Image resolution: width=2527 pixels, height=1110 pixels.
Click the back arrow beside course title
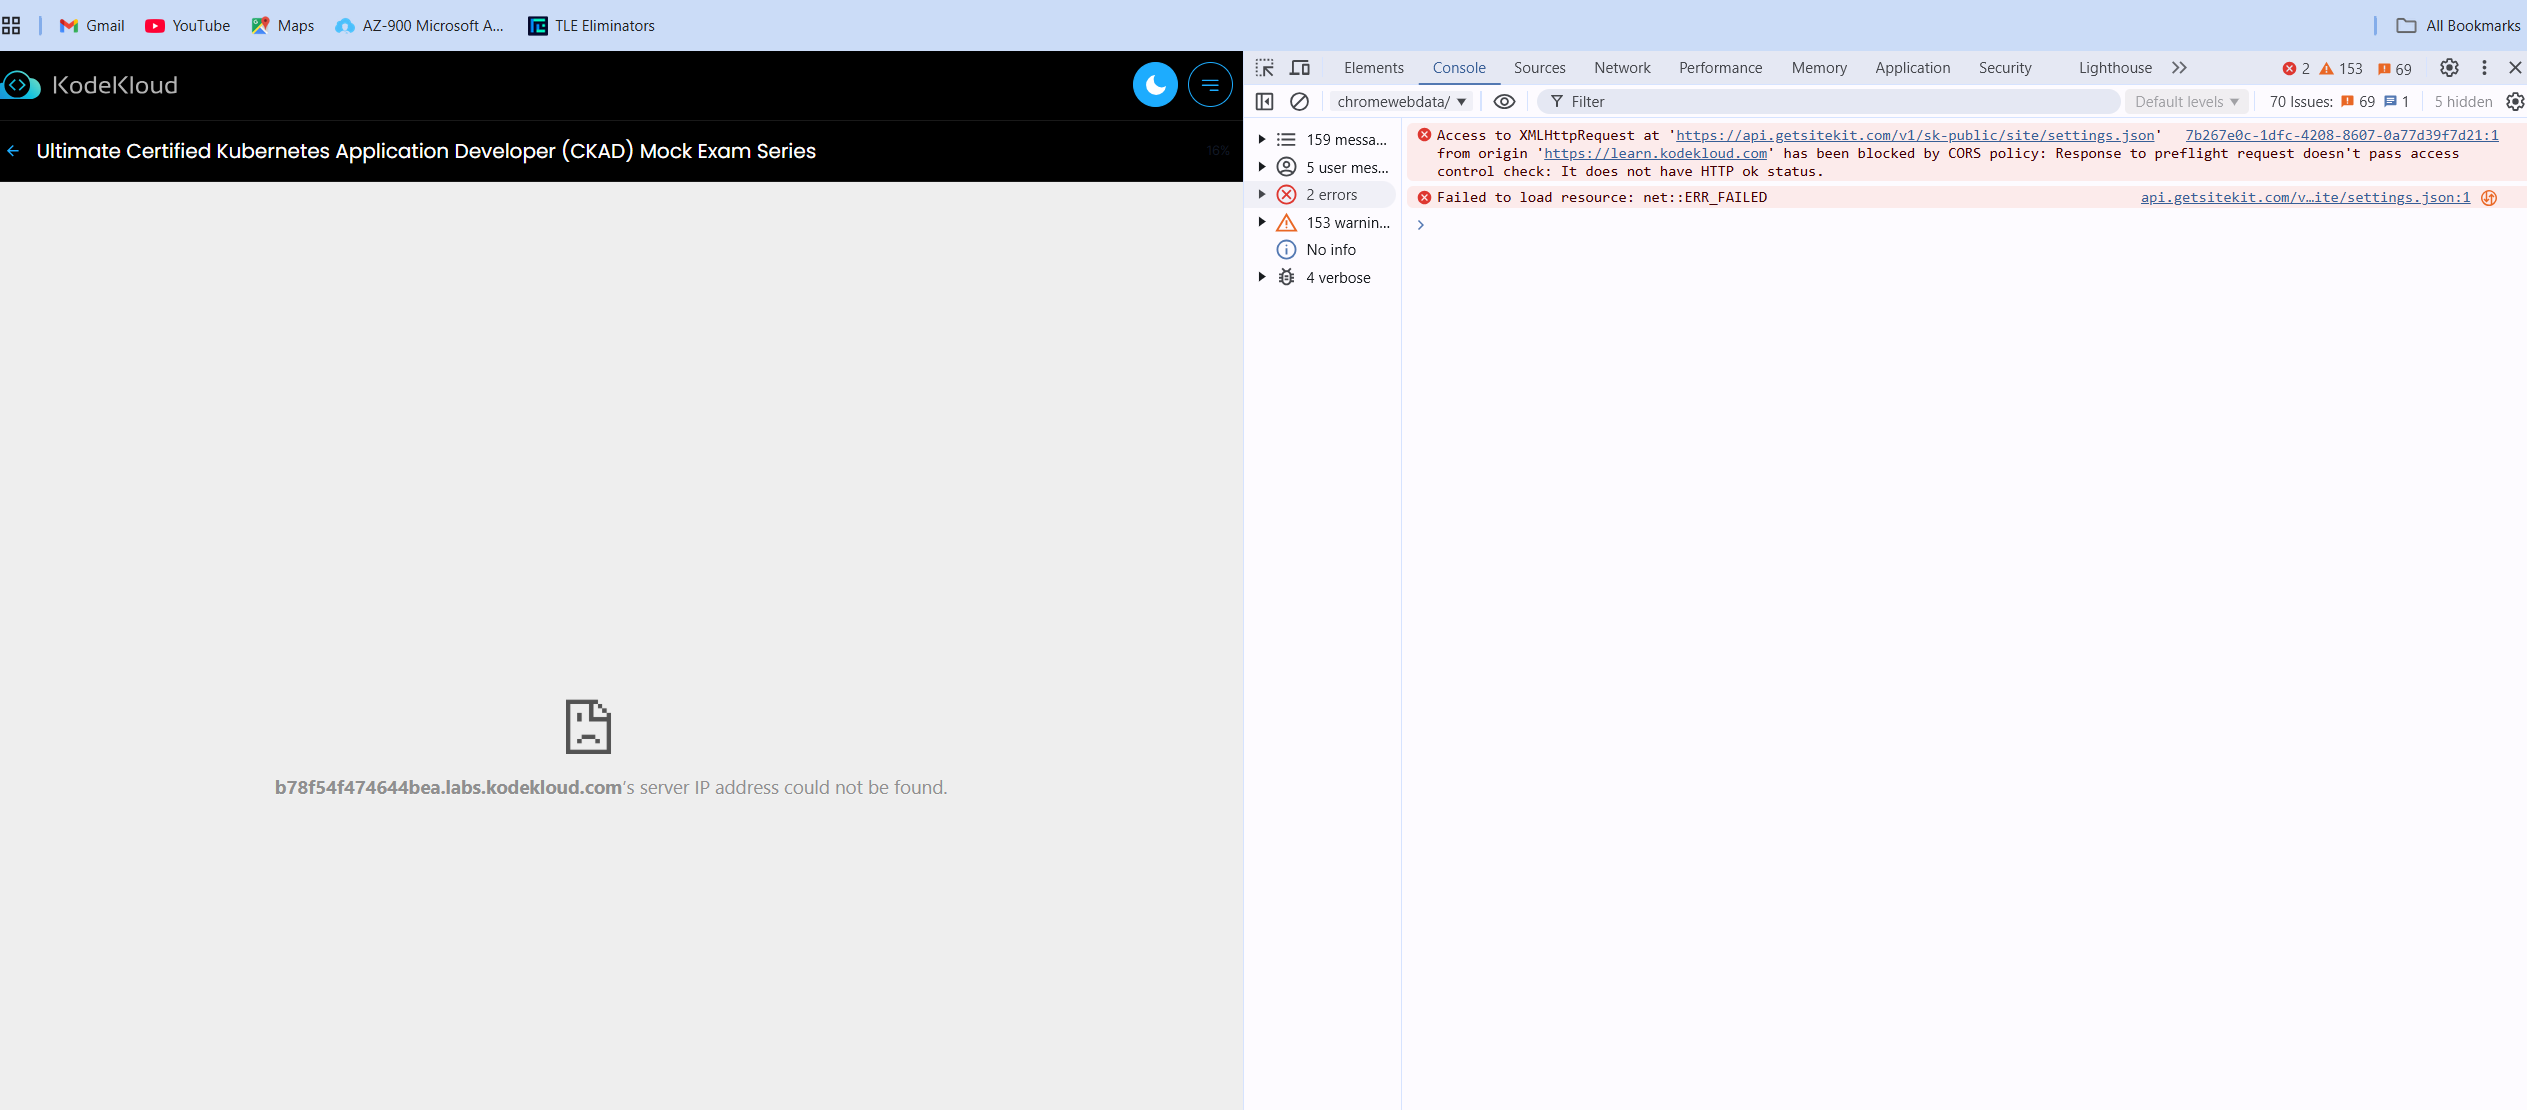click(x=13, y=151)
